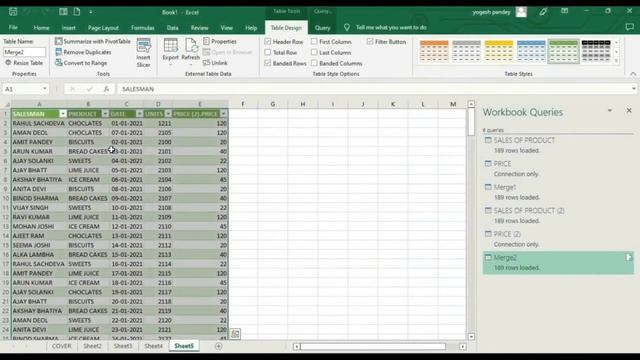Switch to COVER sheet tab
Viewport: 640px width, 360px height.
(62, 346)
